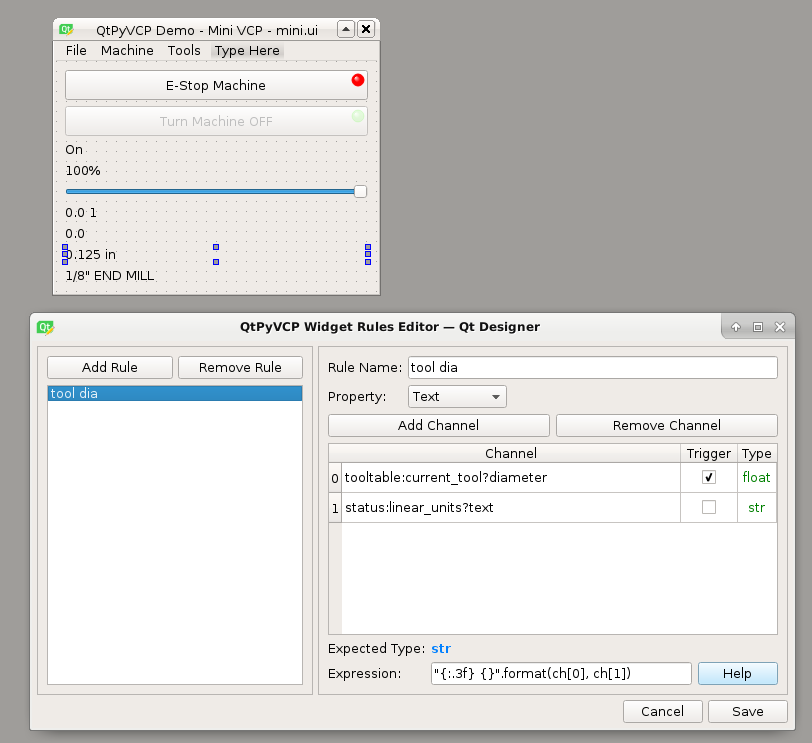Select the 100% label in Mini VCP
Viewport: 812px width, 743px height.
click(x=83, y=170)
